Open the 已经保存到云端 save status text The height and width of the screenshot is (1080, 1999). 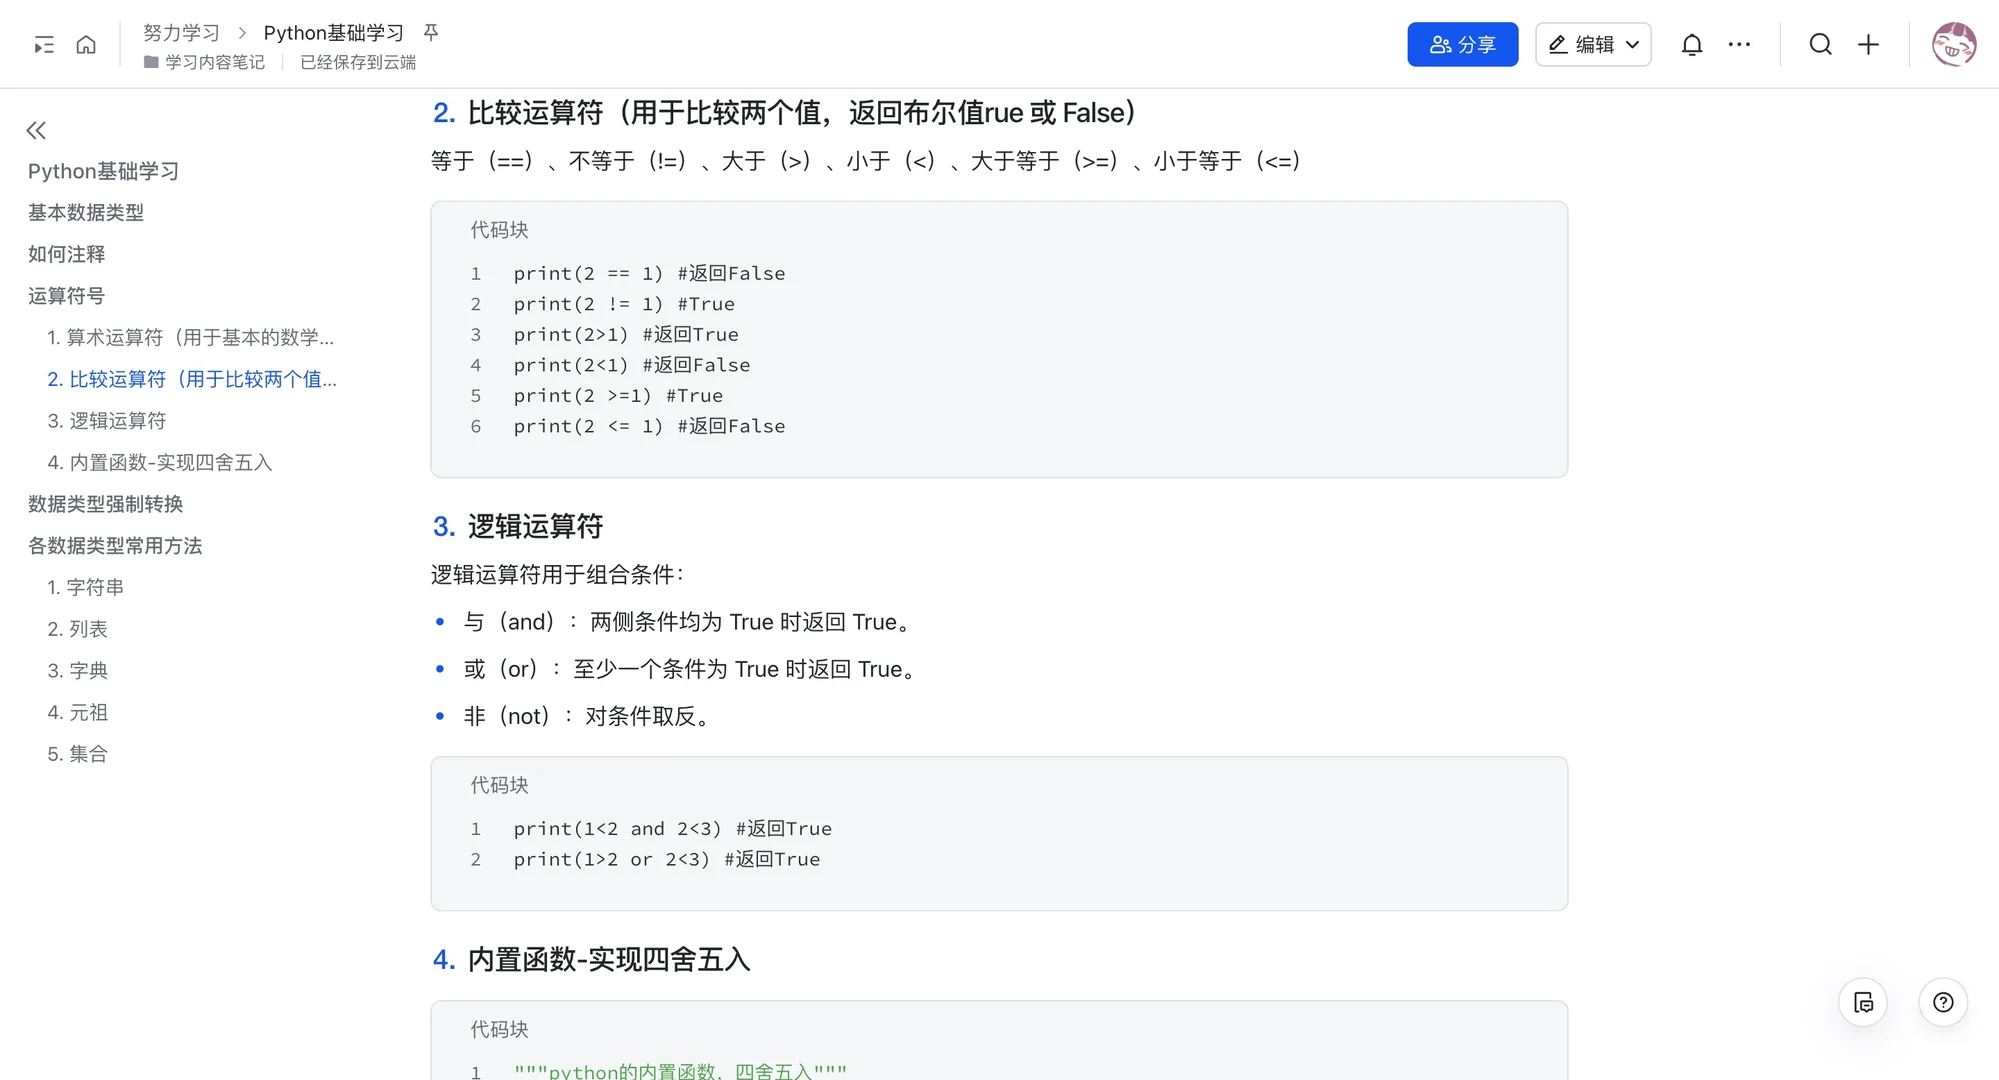[356, 62]
